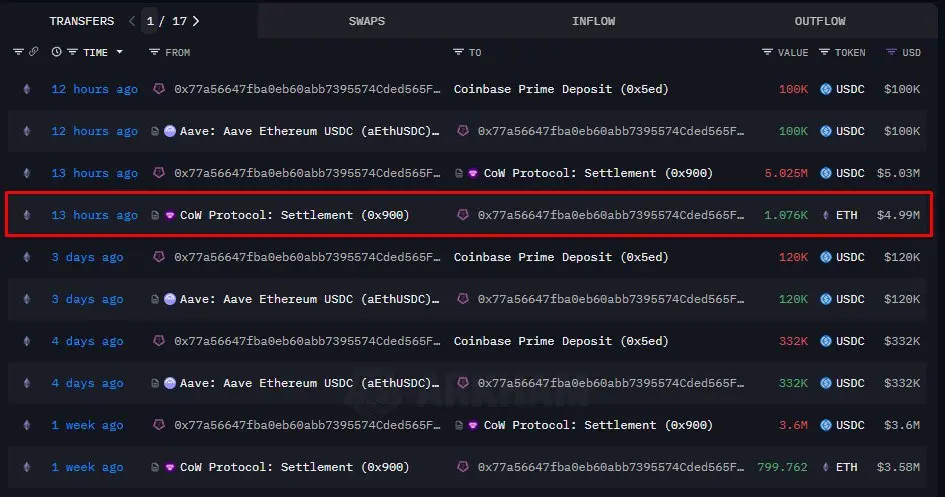Go to the previous transfers page

coord(132,21)
